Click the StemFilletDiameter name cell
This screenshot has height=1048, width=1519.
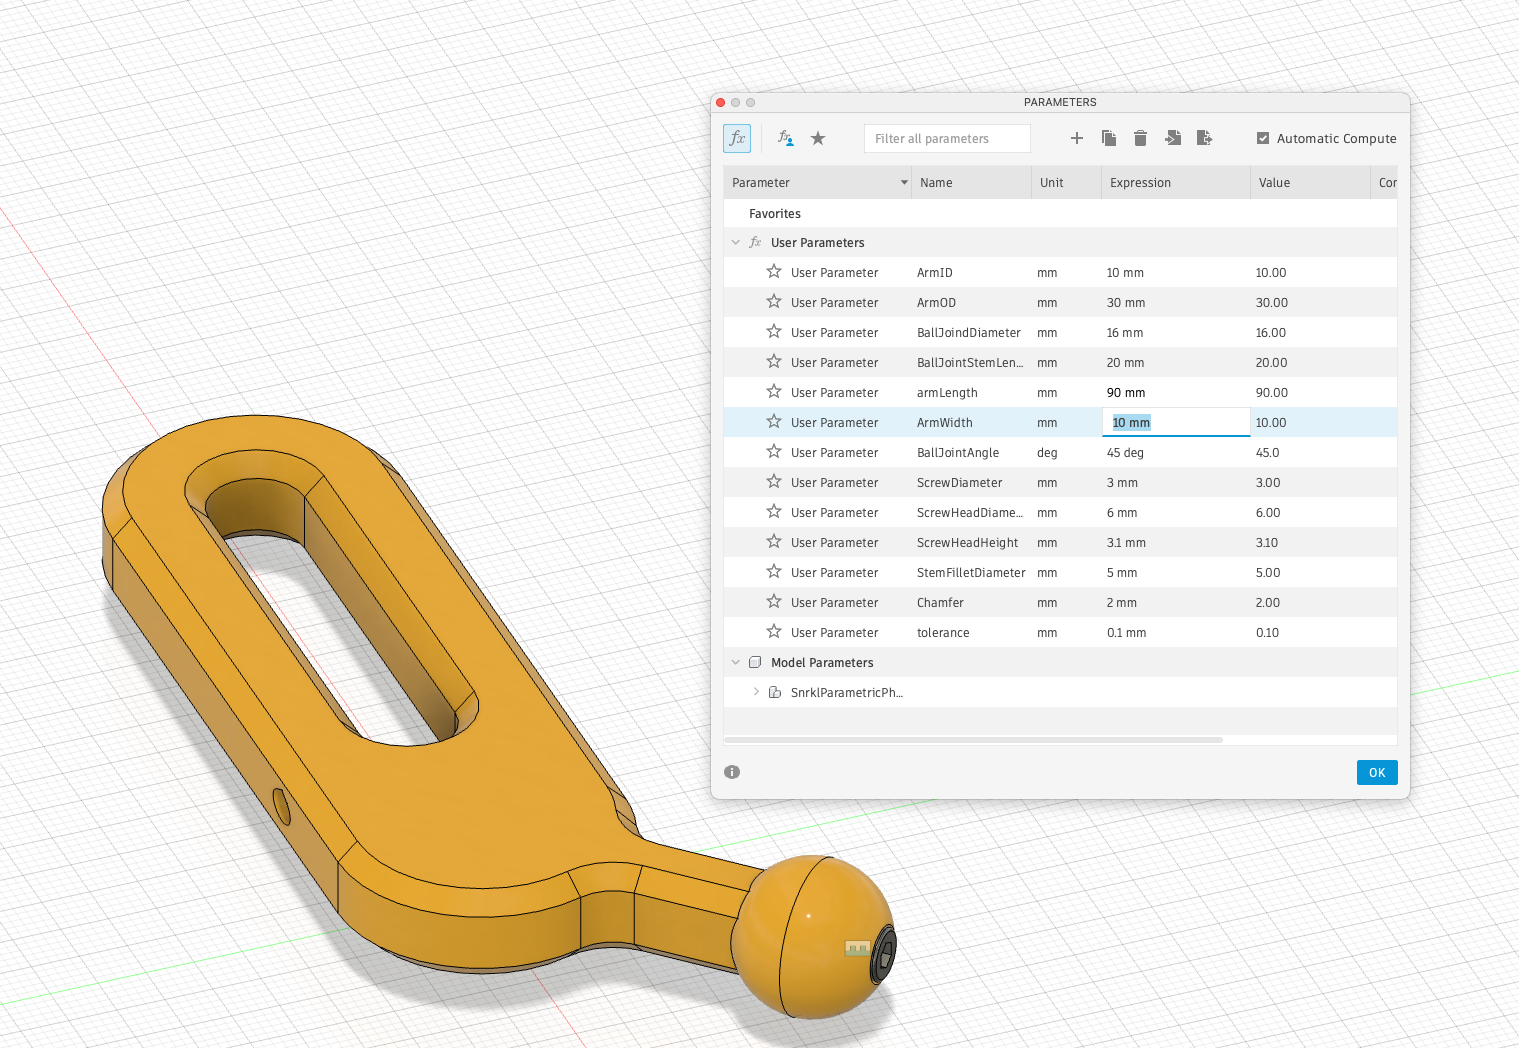pyautogui.click(x=971, y=573)
